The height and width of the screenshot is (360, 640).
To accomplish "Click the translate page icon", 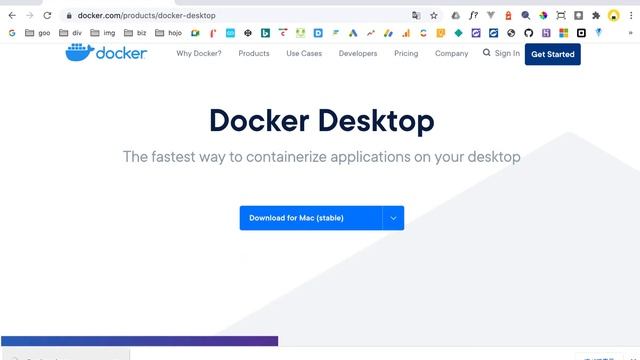I will click(x=416, y=16).
